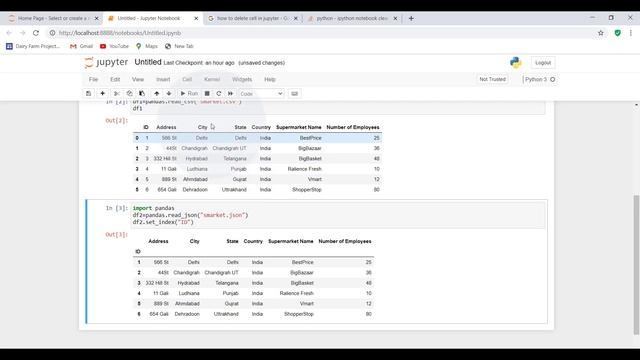The width and height of the screenshot is (640, 360).
Task: Open the File menu
Action: click(x=93, y=79)
